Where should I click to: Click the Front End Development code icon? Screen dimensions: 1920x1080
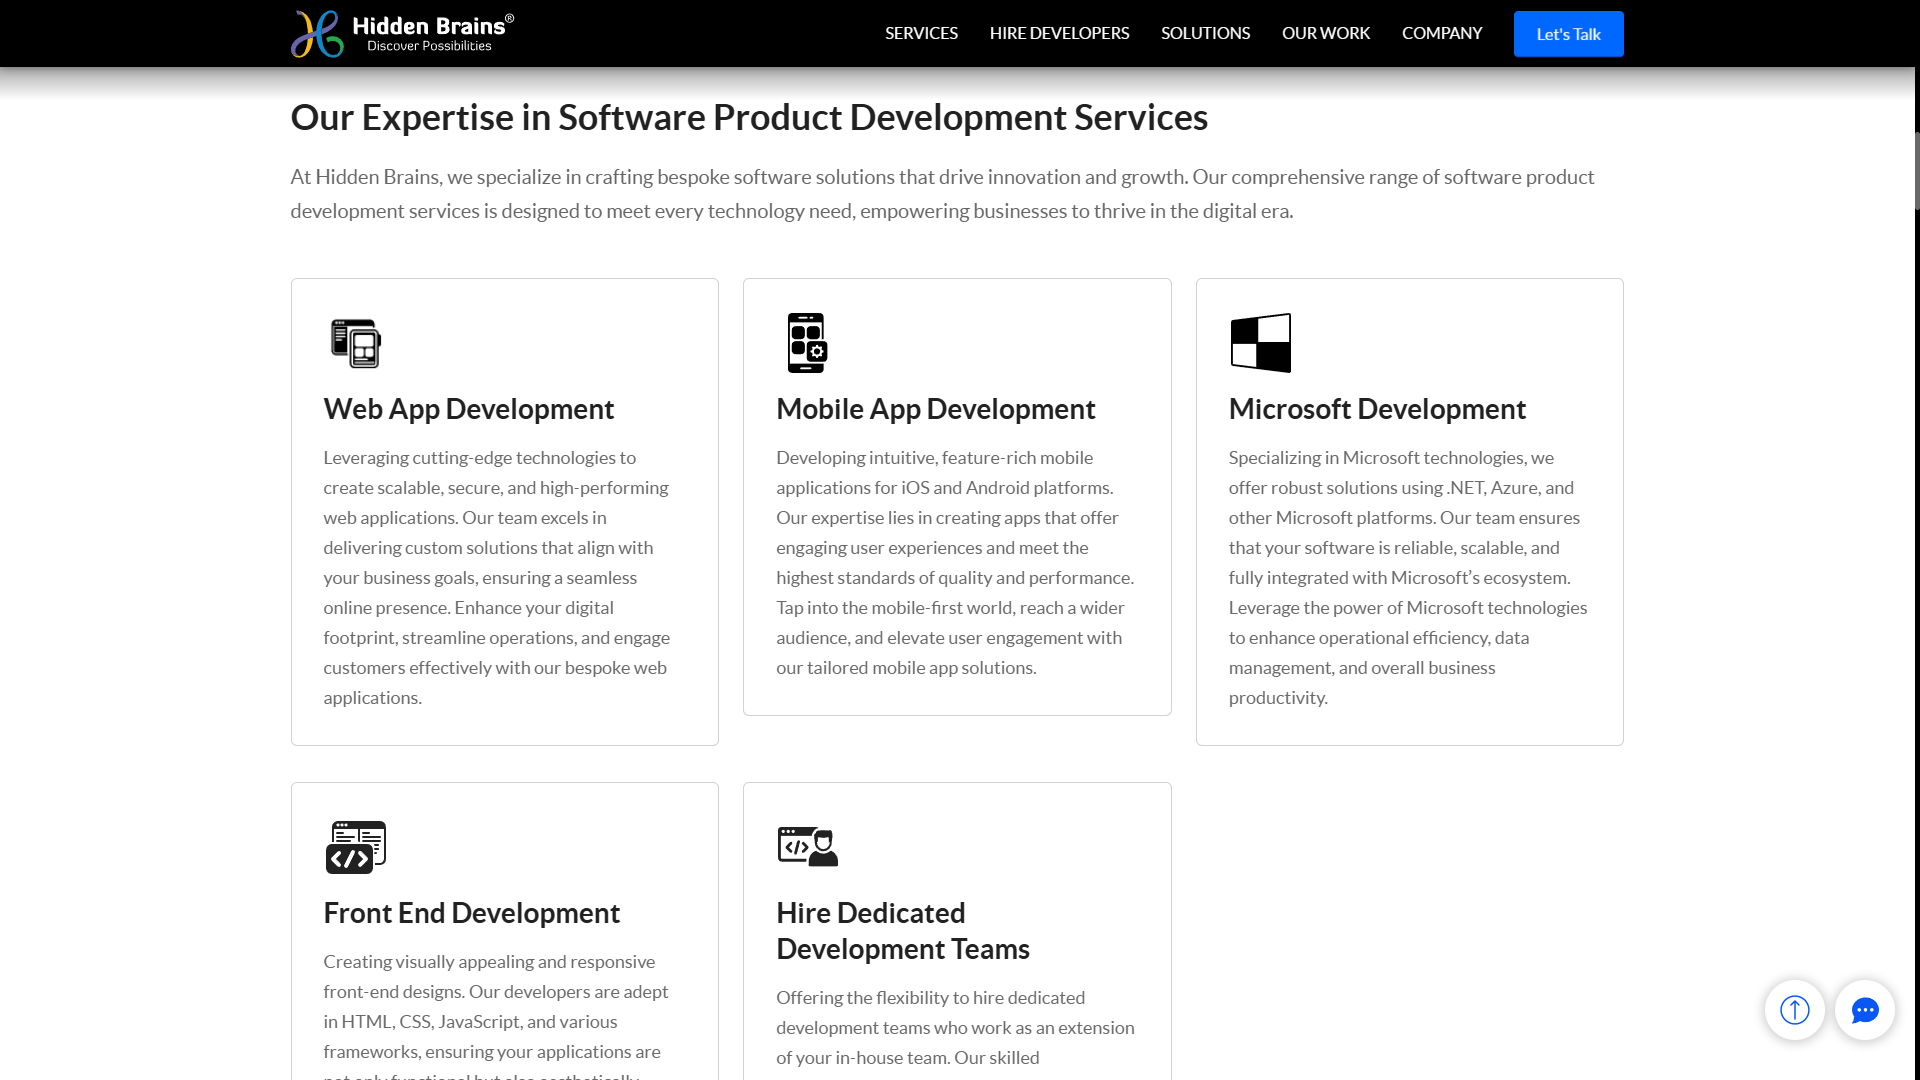[x=356, y=847]
